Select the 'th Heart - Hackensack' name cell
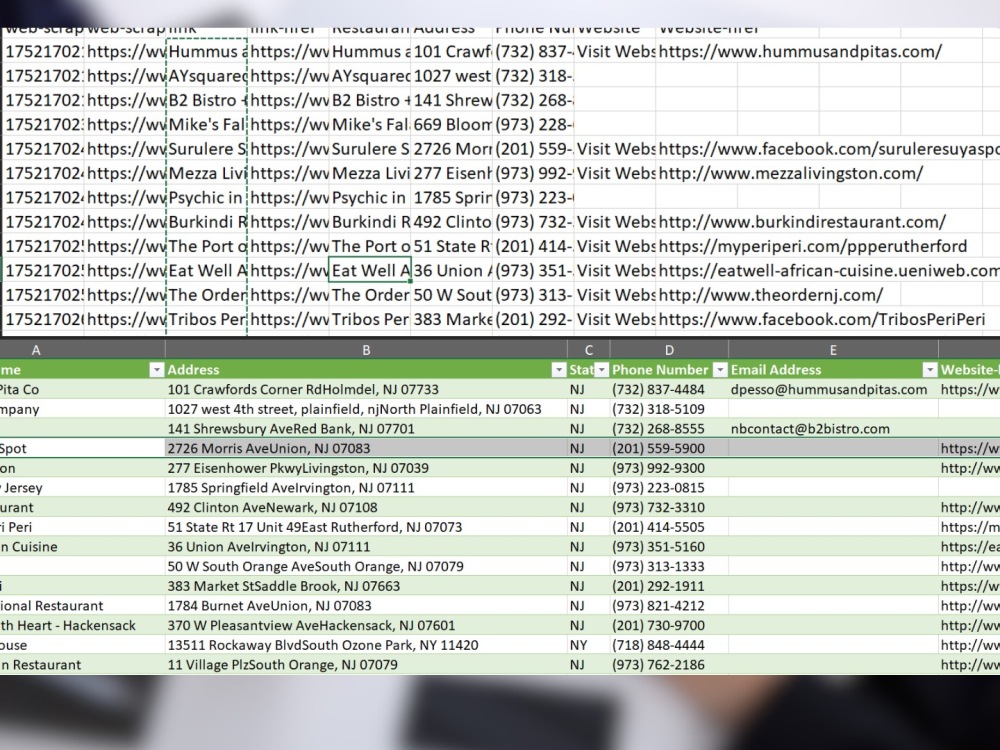Screen dimensions: 1000x750 [x=82, y=626]
